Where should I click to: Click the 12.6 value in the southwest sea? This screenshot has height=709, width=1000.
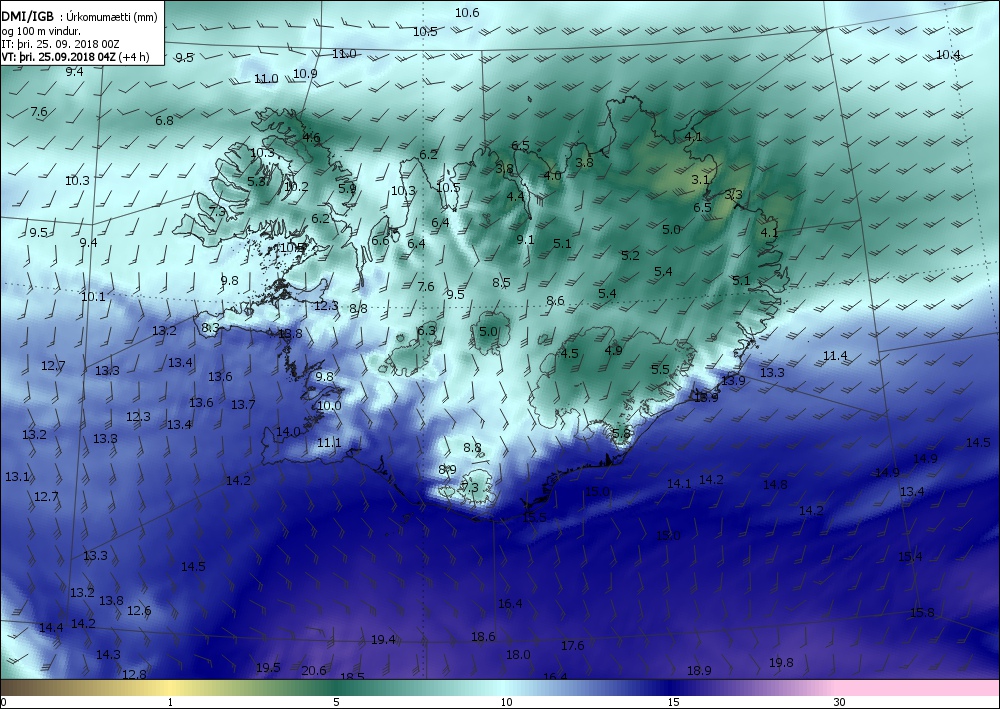coord(139,610)
